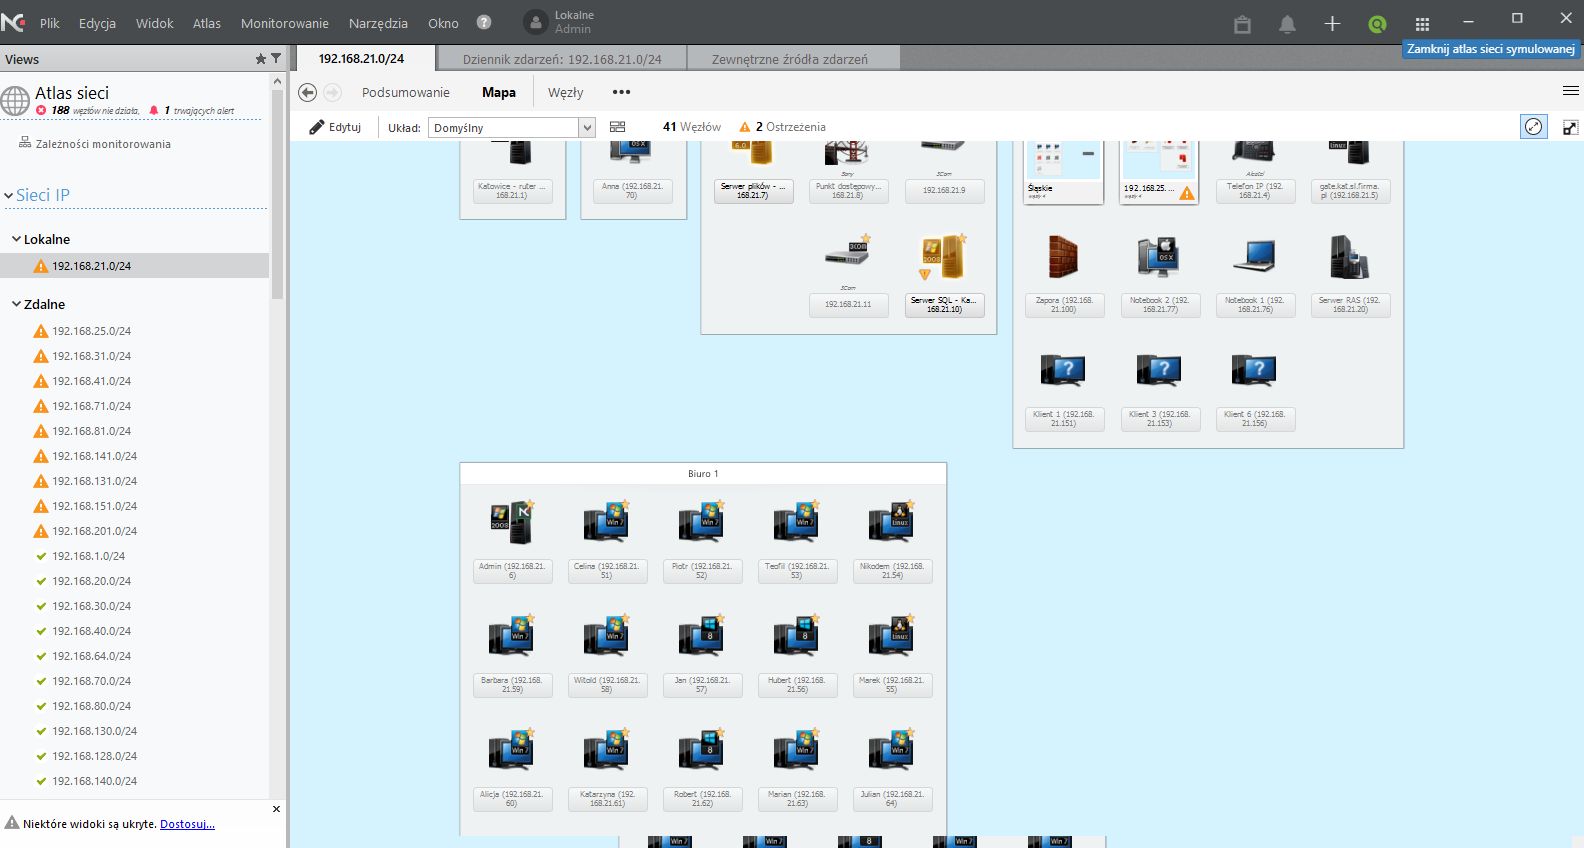Toggle the Views filter funnel
Image resolution: width=1584 pixels, height=848 pixels.
coord(276,59)
